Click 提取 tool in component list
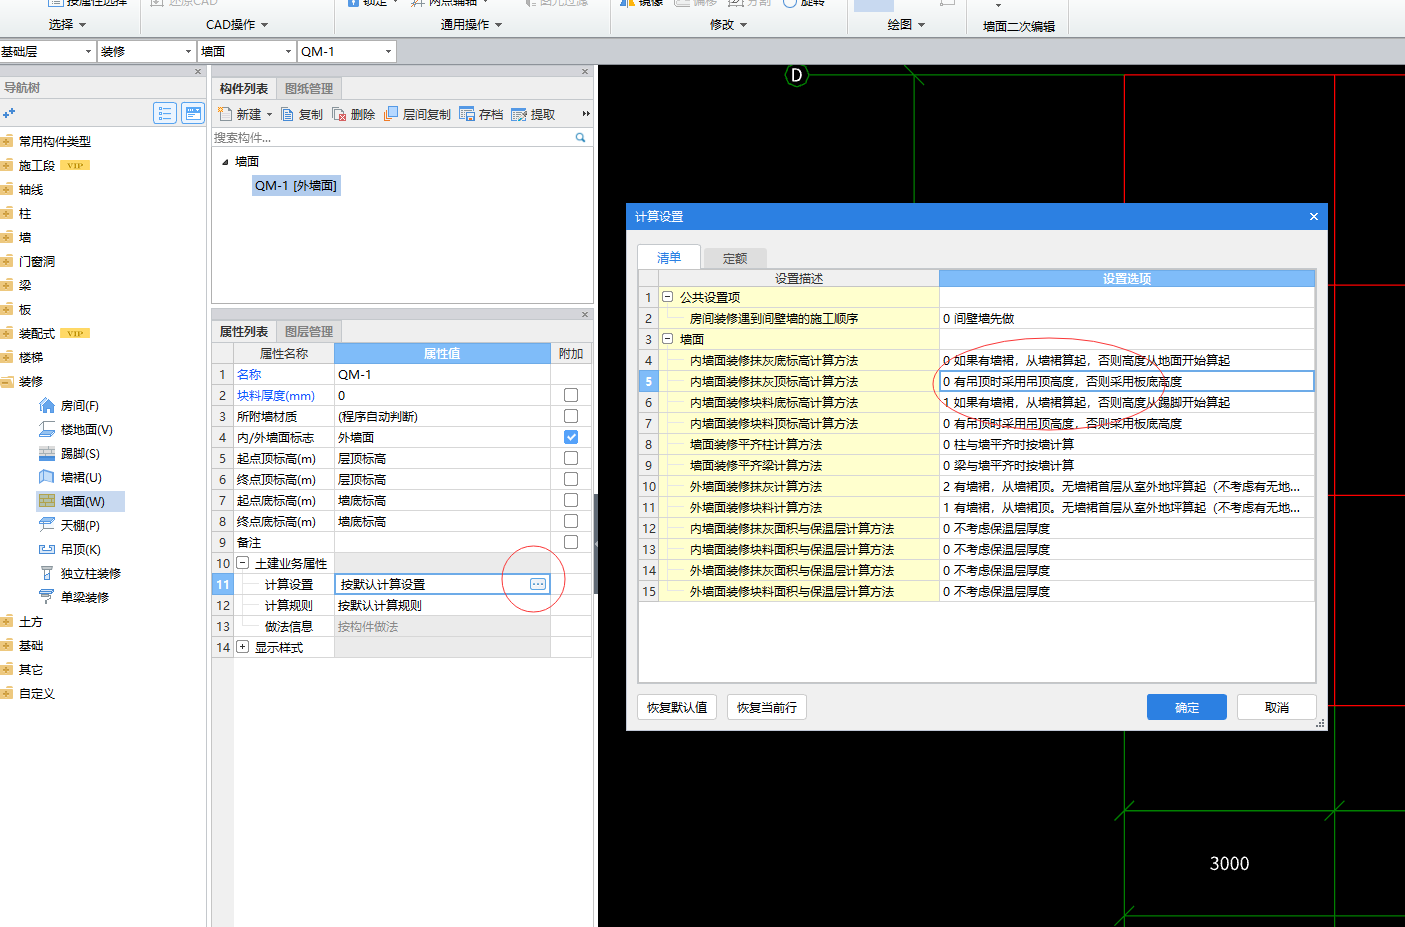The width and height of the screenshot is (1405, 927). point(533,114)
